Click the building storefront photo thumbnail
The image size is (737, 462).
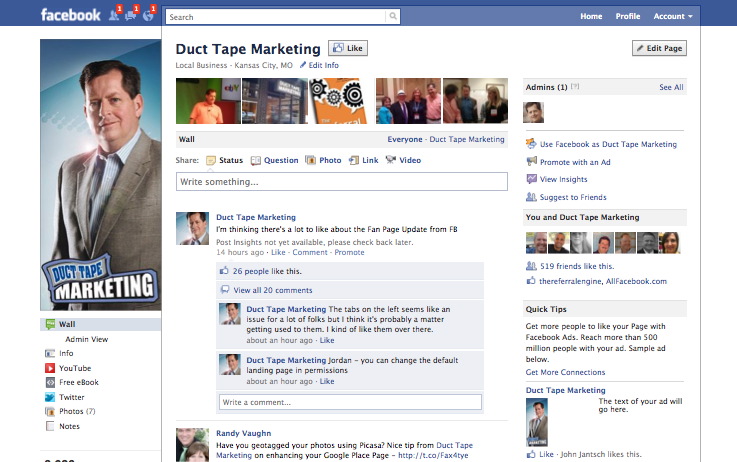tap(274, 101)
